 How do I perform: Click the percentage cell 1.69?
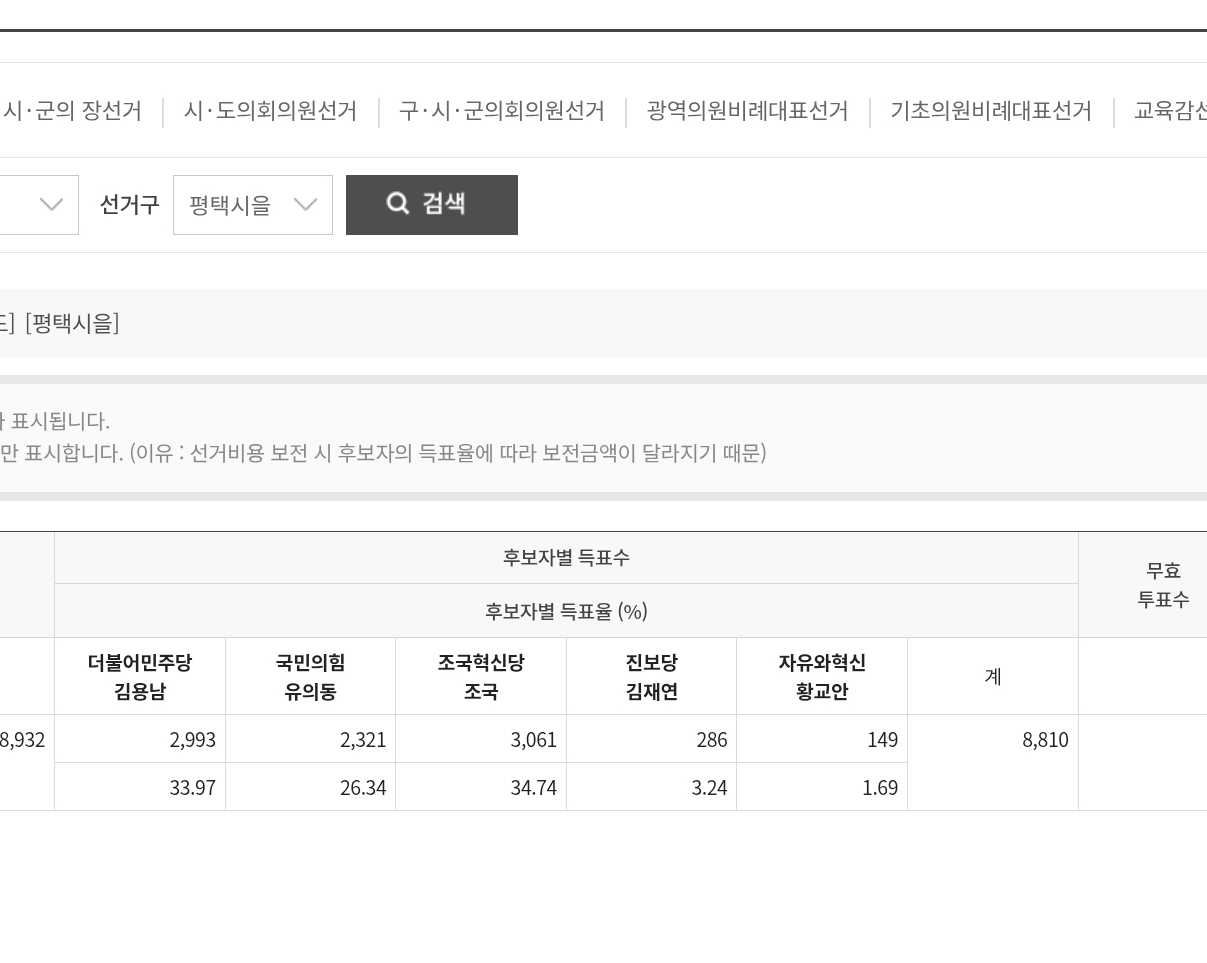point(822,787)
